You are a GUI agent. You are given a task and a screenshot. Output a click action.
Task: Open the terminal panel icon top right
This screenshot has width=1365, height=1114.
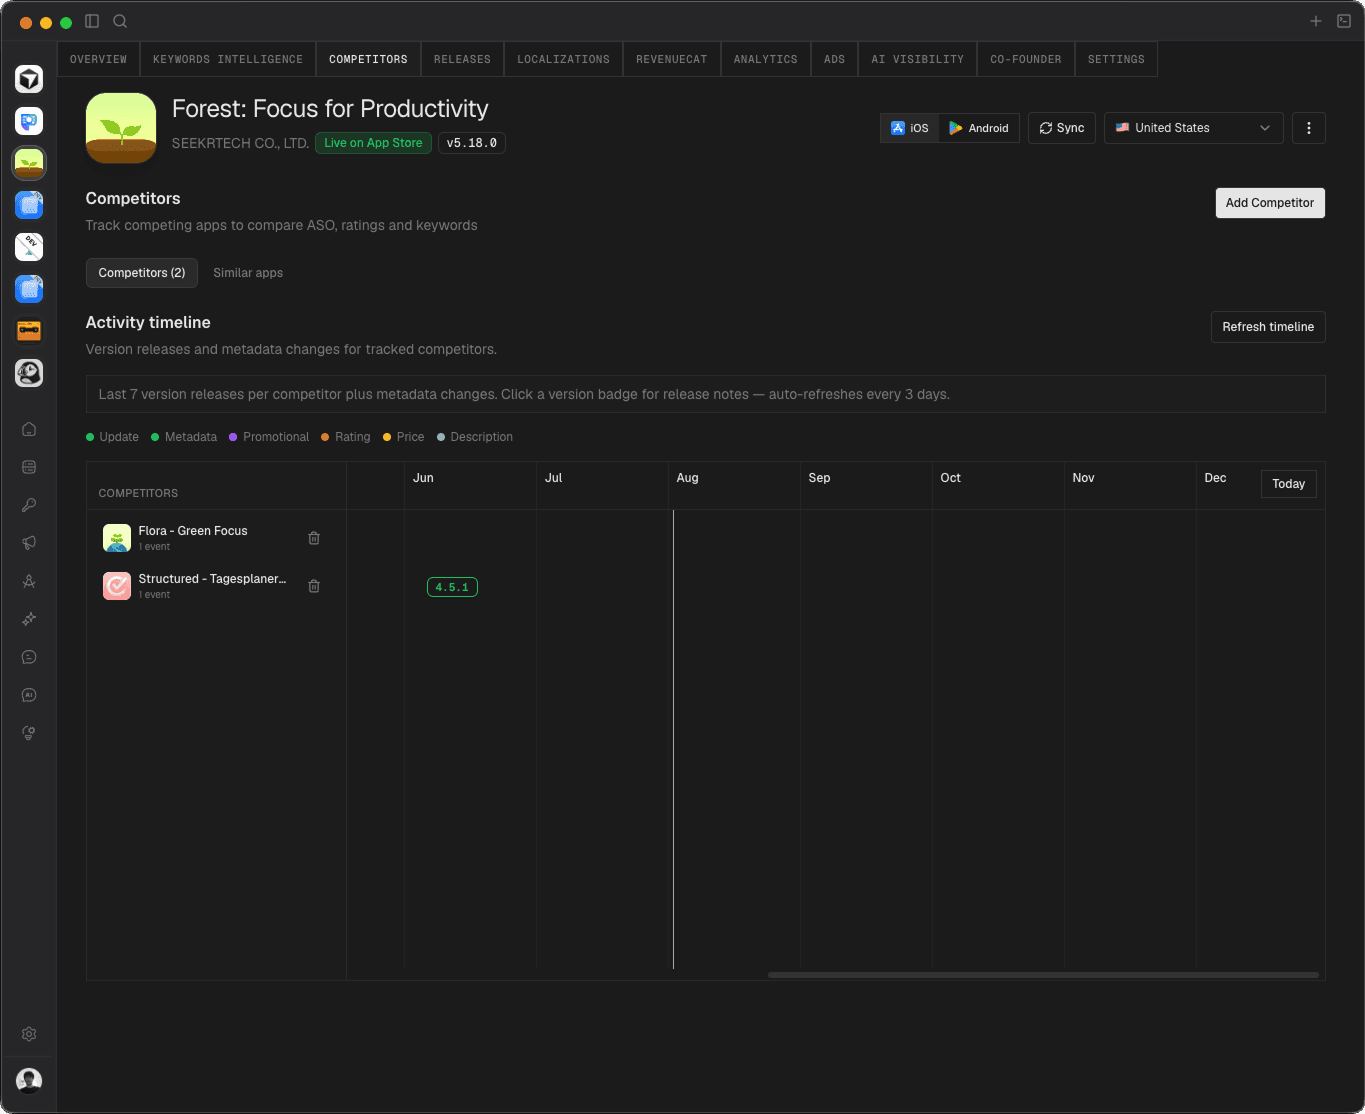point(1344,21)
